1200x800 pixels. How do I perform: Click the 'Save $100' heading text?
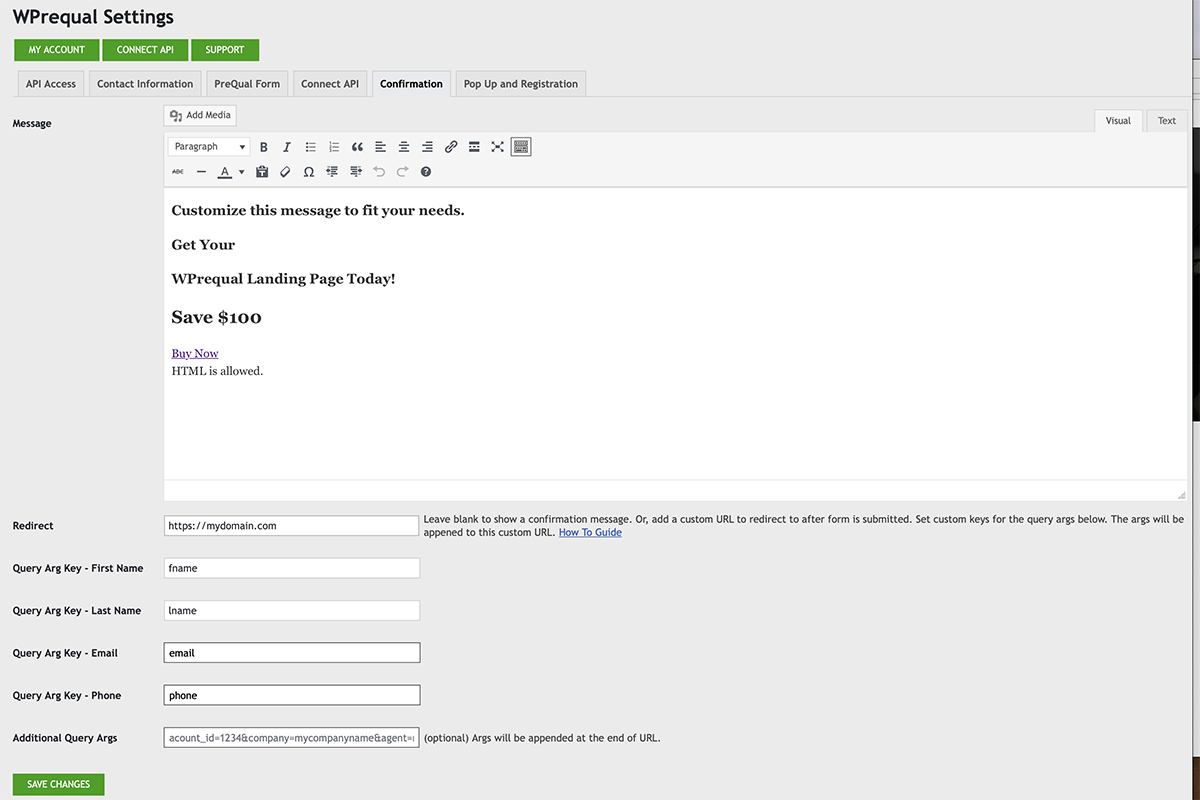217,318
